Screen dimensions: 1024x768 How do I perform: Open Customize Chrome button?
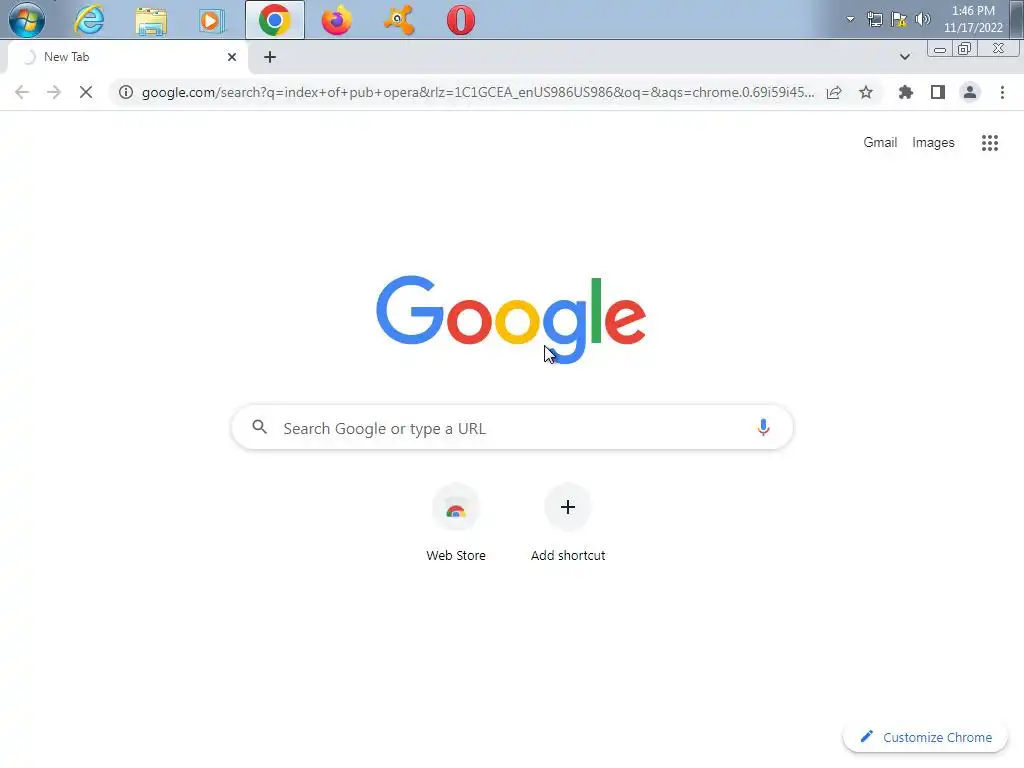925,737
